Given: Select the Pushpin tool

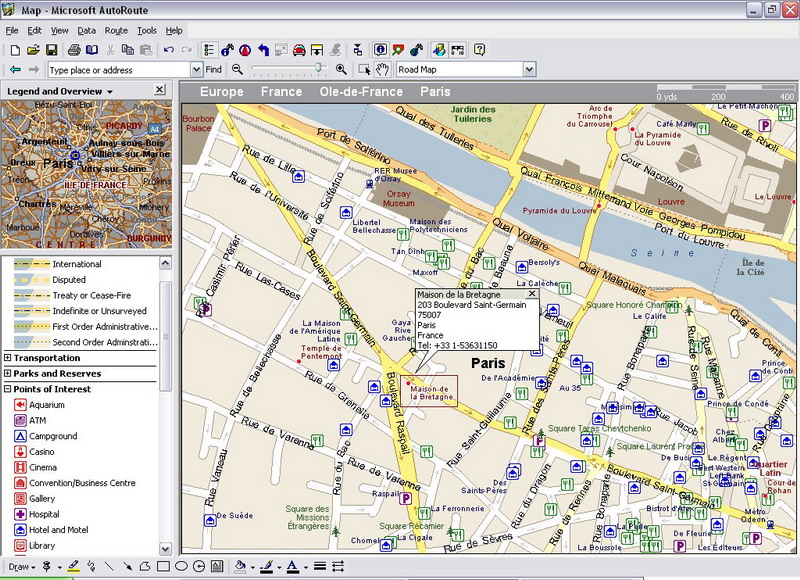Looking at the screenshot, I should click(x=47, y=566).
